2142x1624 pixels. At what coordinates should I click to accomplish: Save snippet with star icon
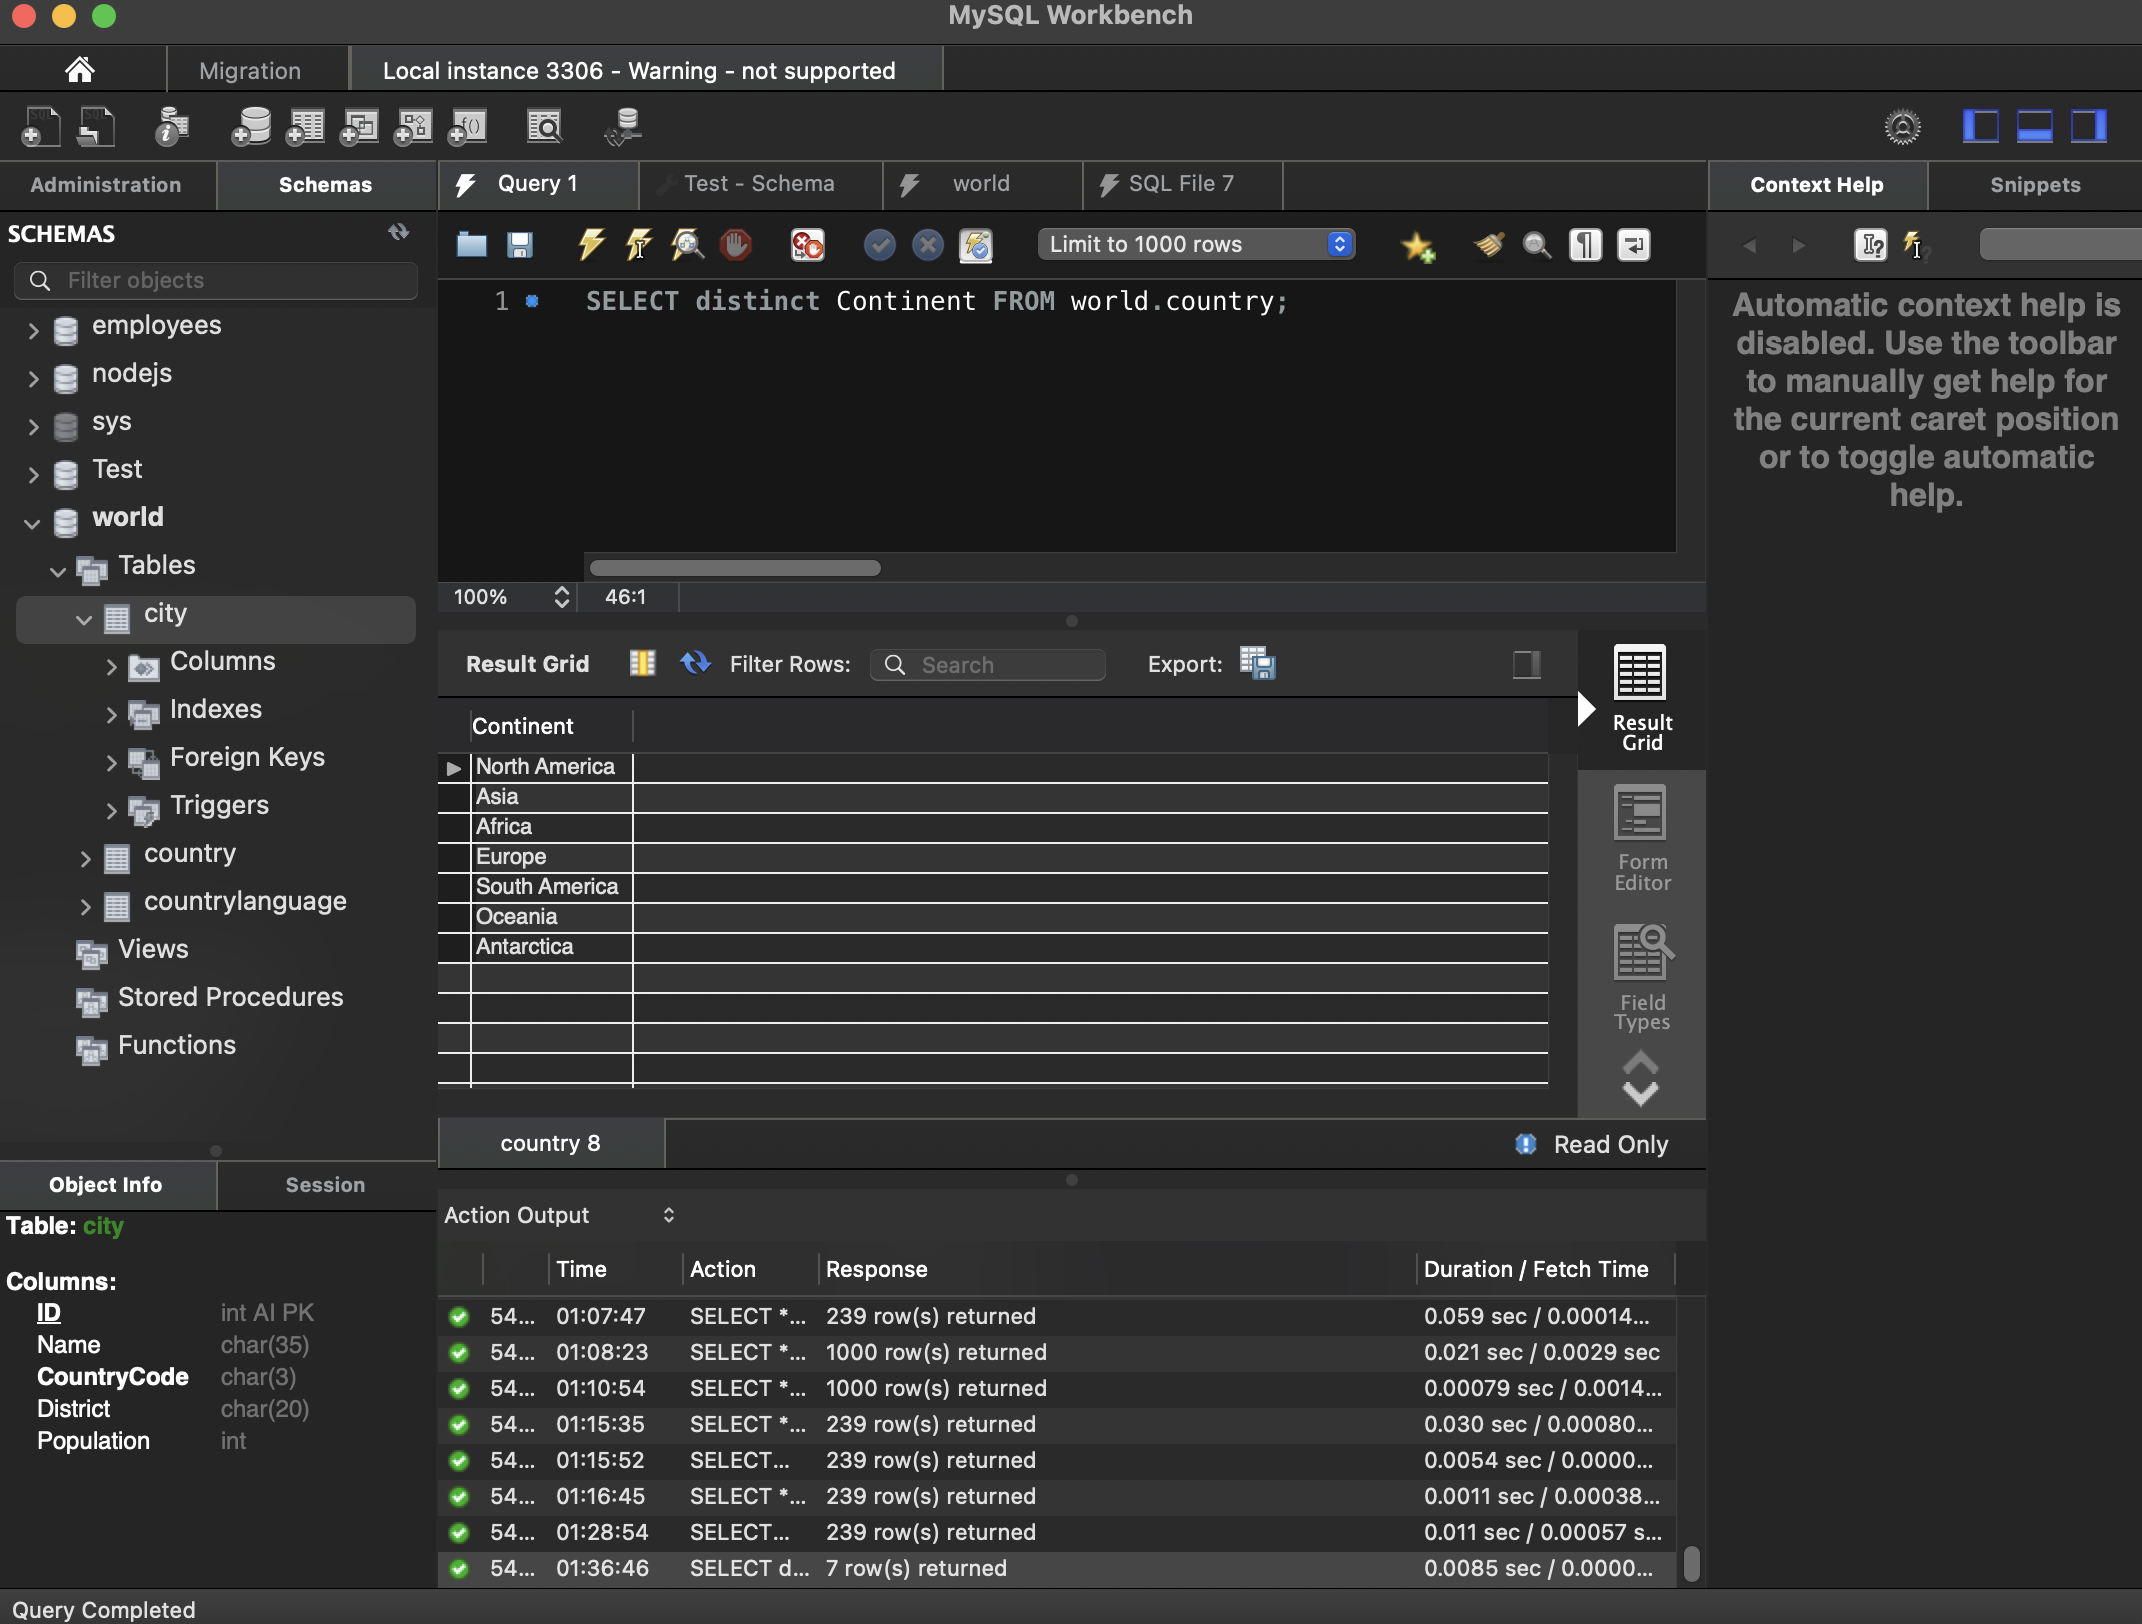point(1417,246)
